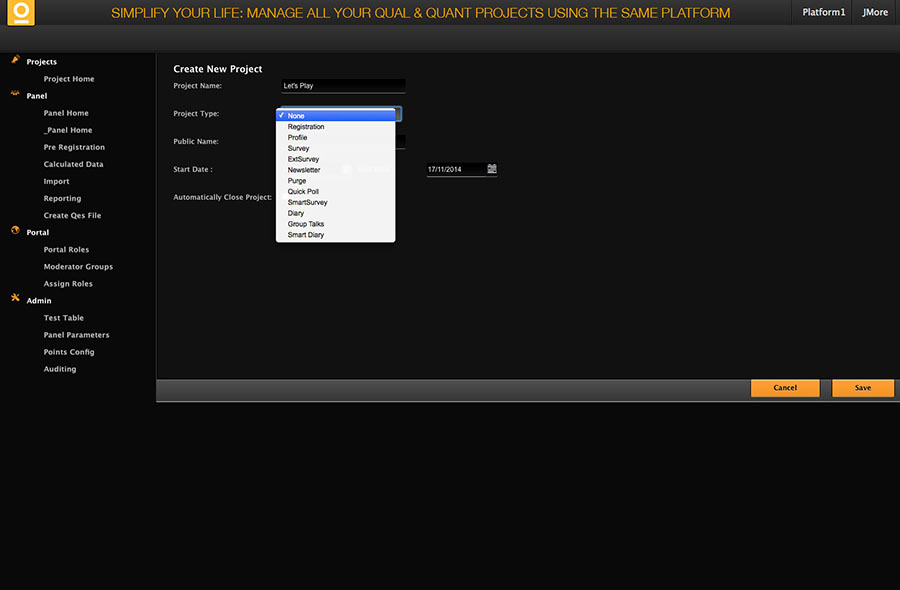
Task: Click the start date field showing 17/11/2014
Action: click(455, 170)
